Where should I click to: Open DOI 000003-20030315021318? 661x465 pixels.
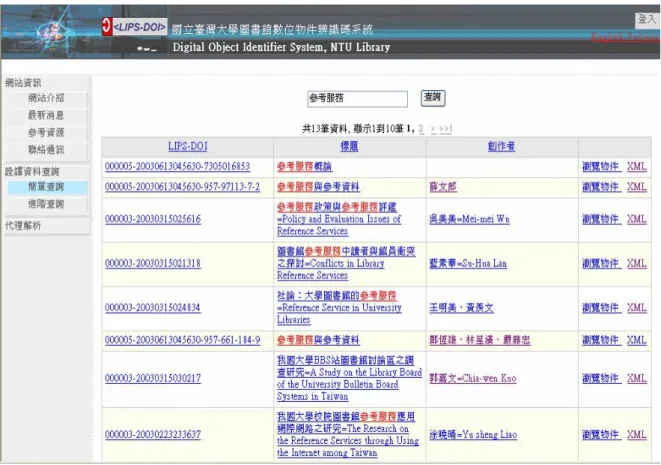153,263
